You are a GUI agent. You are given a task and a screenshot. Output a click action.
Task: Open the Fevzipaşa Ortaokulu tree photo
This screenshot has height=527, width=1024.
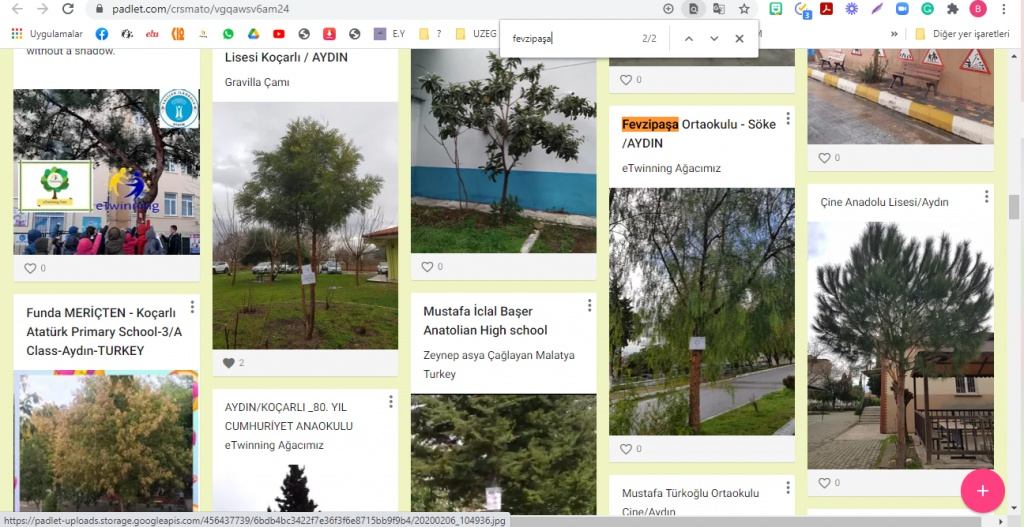tap(701, 311)
